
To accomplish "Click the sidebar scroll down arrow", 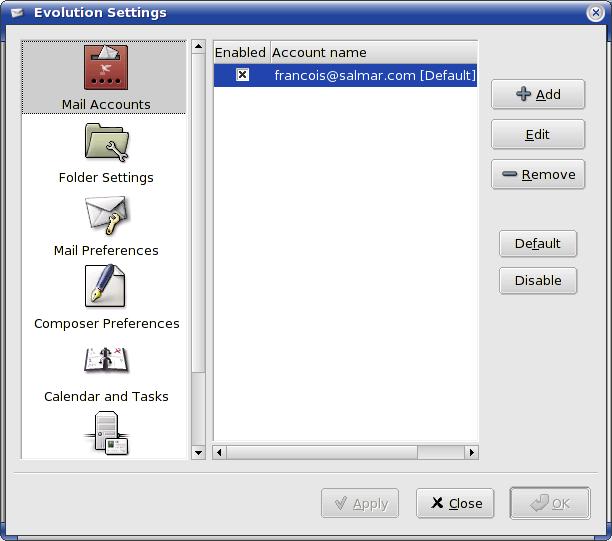I will pos(198,453).
